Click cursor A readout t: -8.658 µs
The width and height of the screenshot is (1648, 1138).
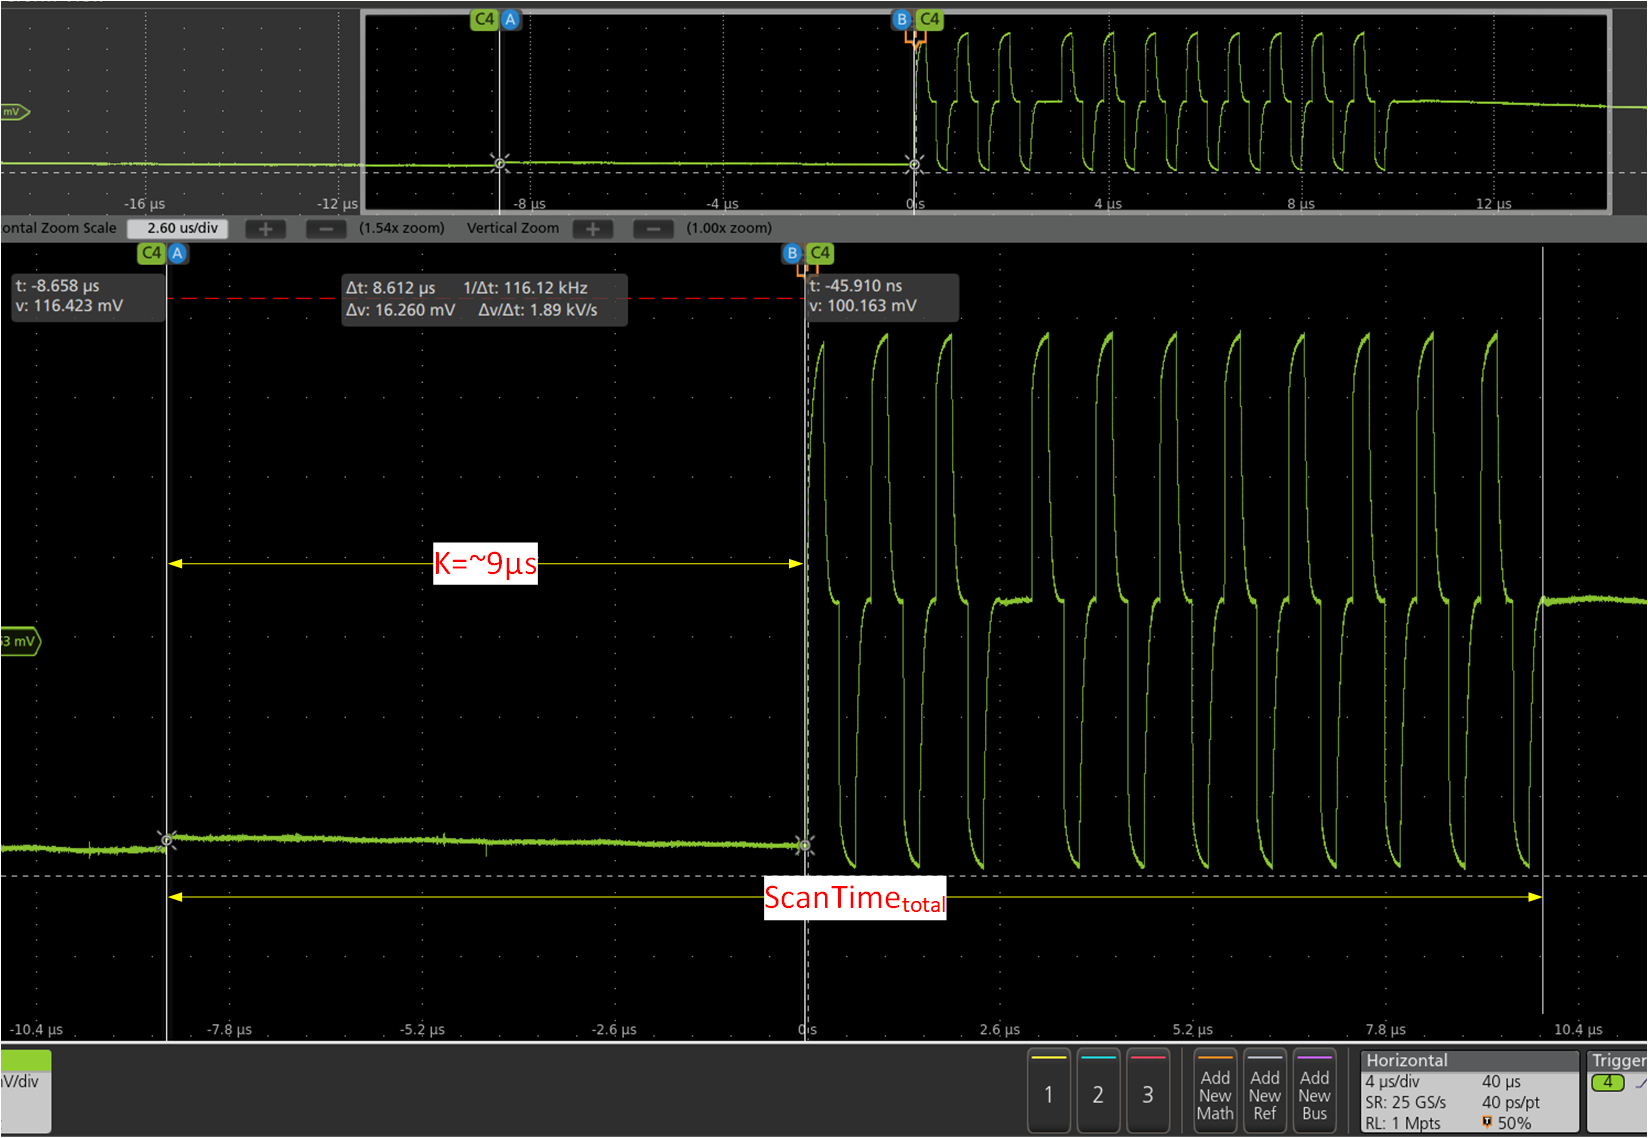click(x=58, y=286)
